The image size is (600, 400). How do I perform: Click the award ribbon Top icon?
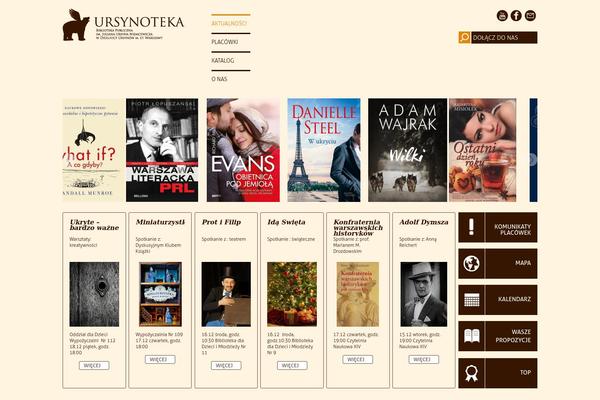coord(471,373)
